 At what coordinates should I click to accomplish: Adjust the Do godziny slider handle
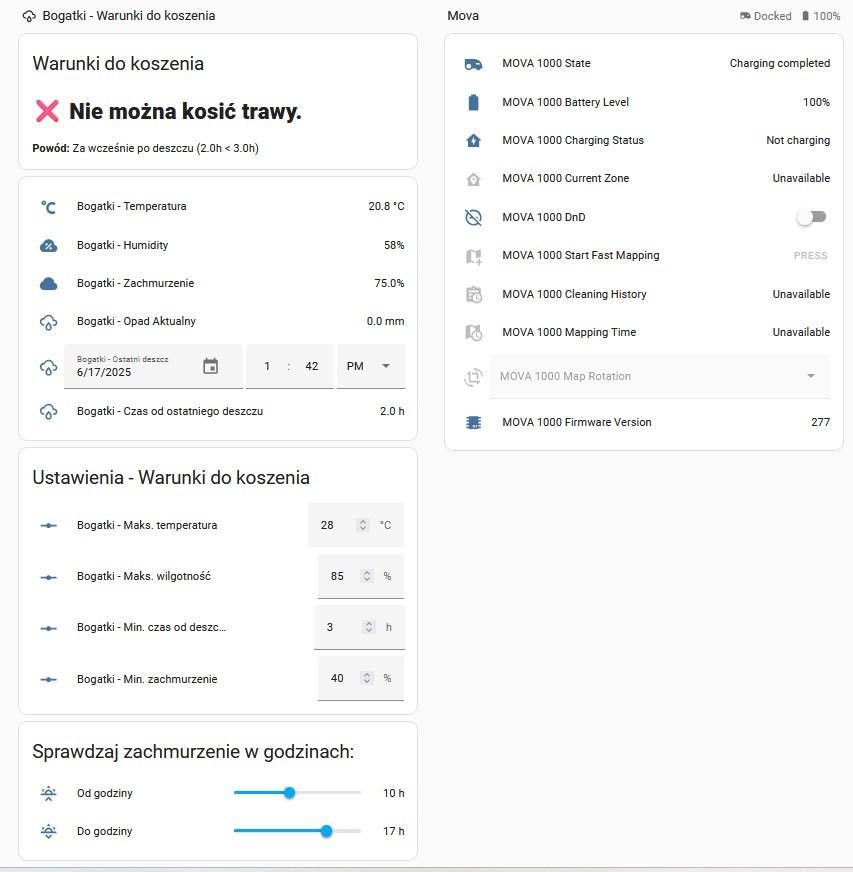click(x=326, y=831)
